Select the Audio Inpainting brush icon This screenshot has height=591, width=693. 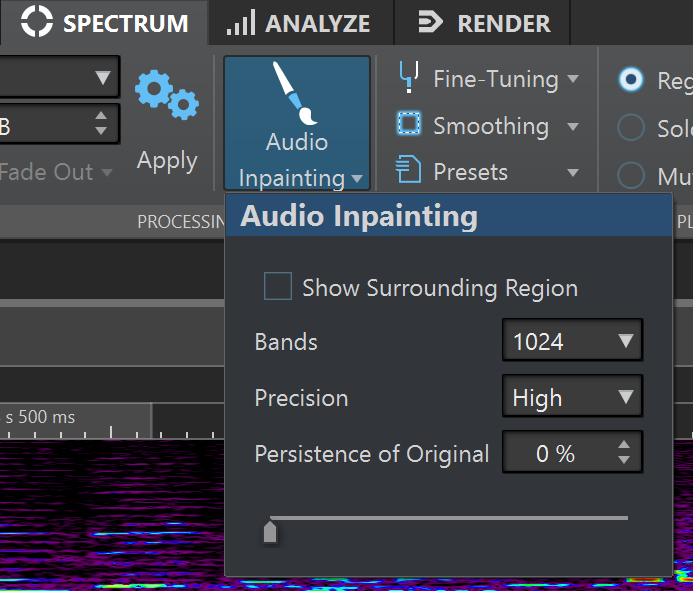[295, 92]
